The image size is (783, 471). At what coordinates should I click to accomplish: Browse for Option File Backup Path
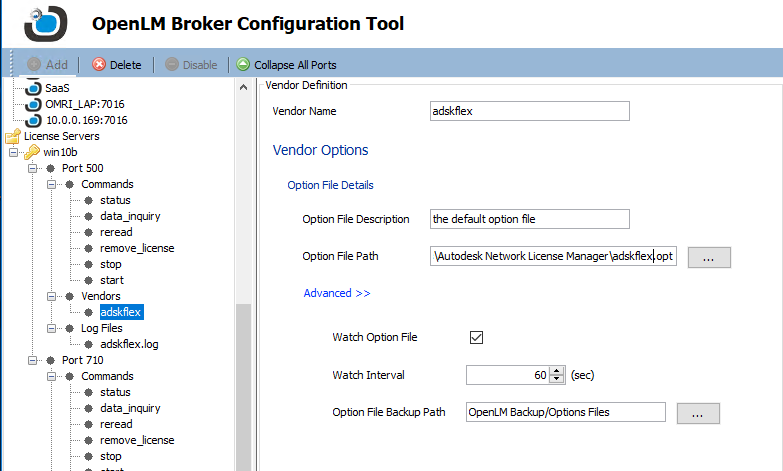click(698, 412)
